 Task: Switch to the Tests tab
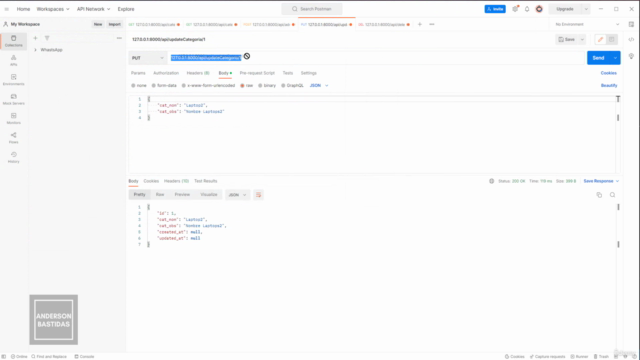point(288,73)
